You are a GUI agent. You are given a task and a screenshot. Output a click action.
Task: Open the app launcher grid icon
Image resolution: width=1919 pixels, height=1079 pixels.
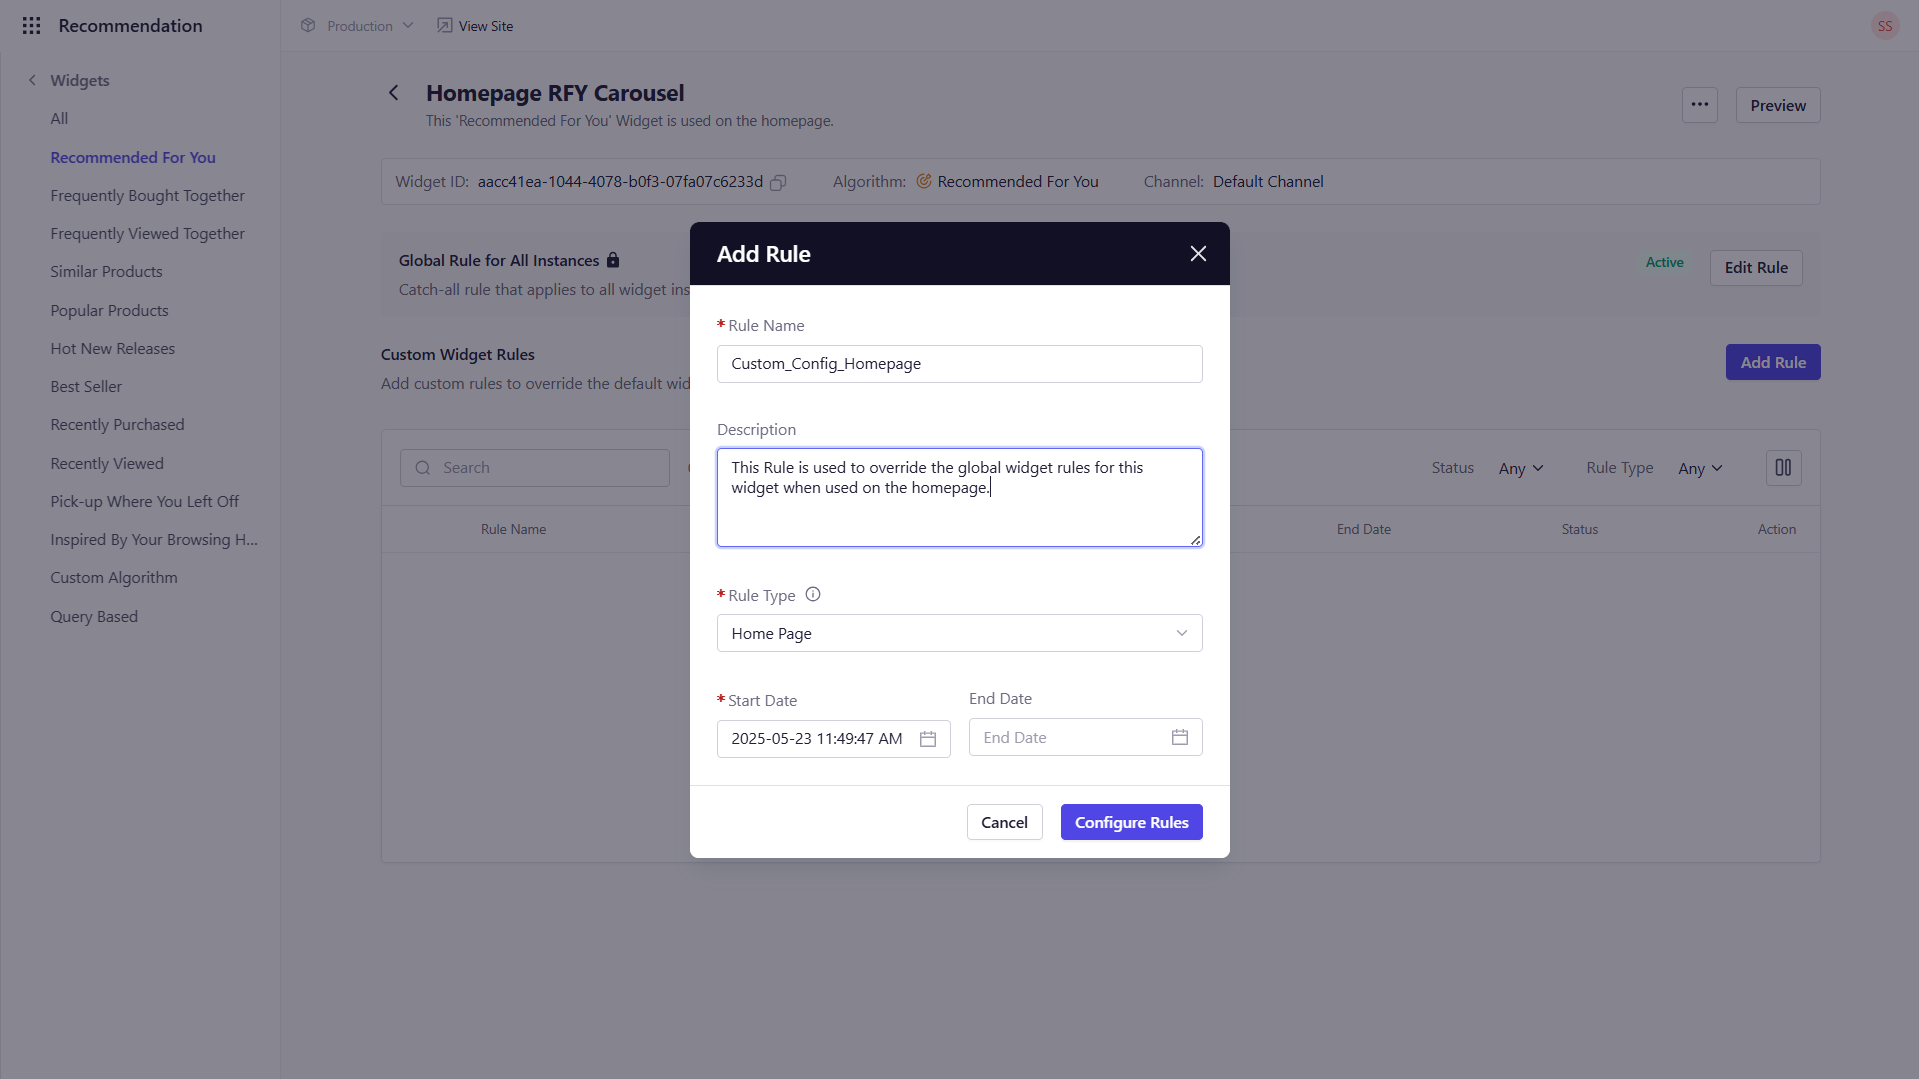pos(31,26)
